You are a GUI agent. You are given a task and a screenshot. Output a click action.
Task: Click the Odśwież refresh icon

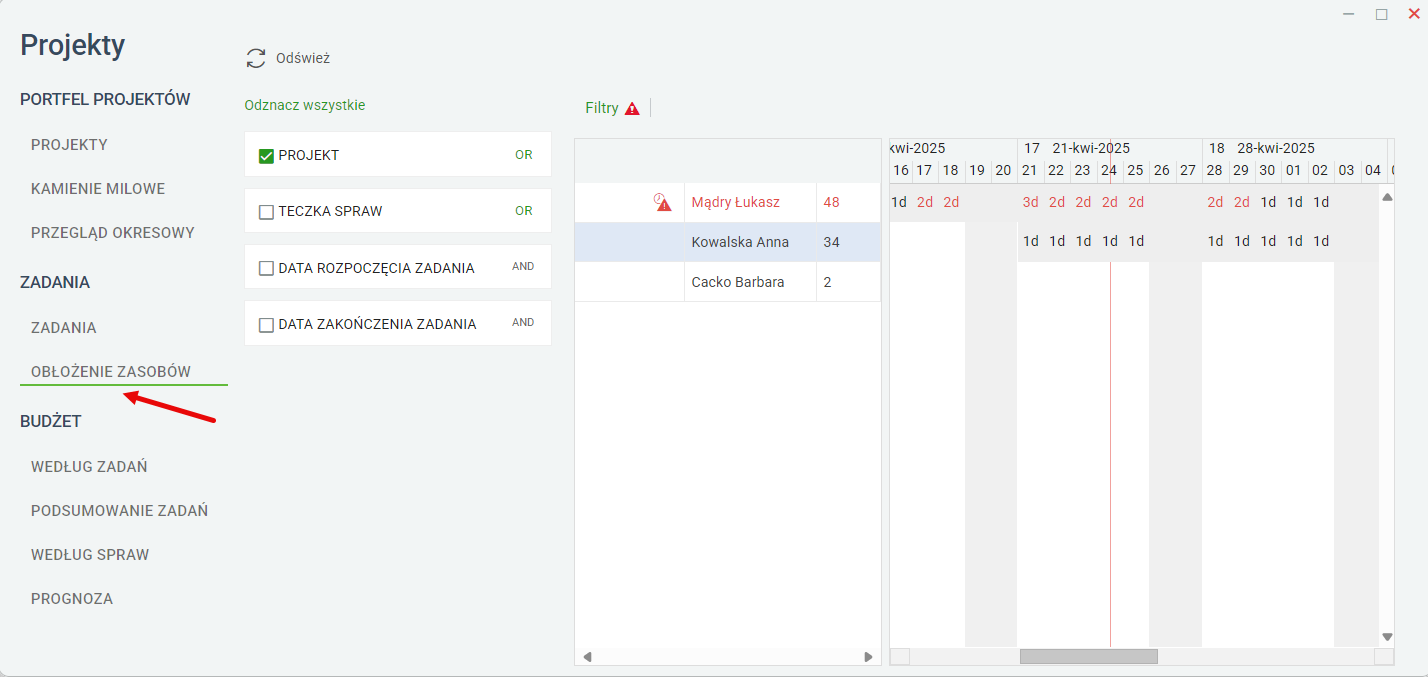point(256,58)
